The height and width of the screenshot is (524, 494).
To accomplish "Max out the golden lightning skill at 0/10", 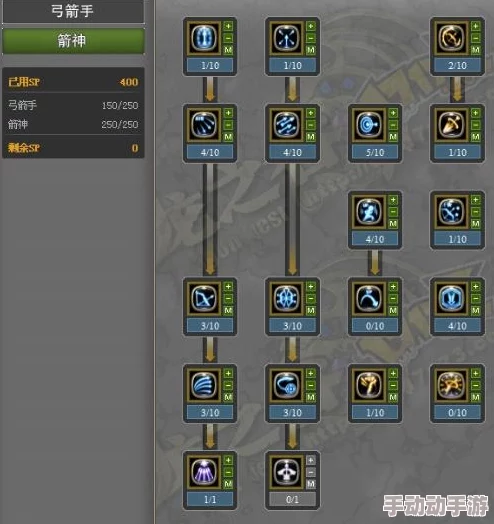I will coord(476,397).
